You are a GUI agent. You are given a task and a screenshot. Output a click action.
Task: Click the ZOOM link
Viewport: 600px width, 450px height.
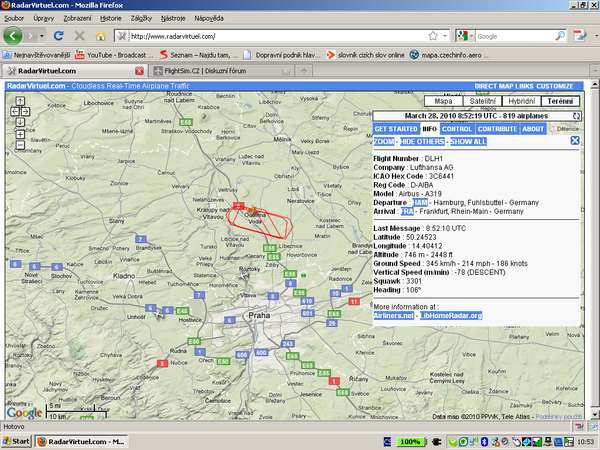click(x=384, y=142)
